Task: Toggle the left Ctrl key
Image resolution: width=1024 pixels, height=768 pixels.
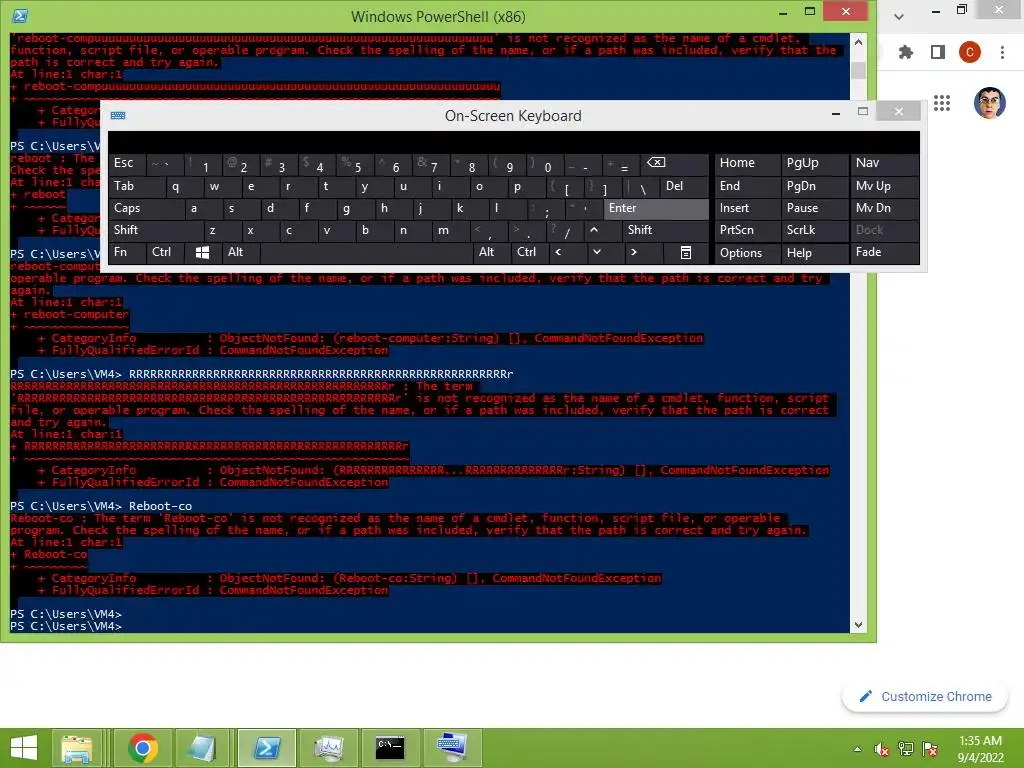Action: tap(165, 252)
